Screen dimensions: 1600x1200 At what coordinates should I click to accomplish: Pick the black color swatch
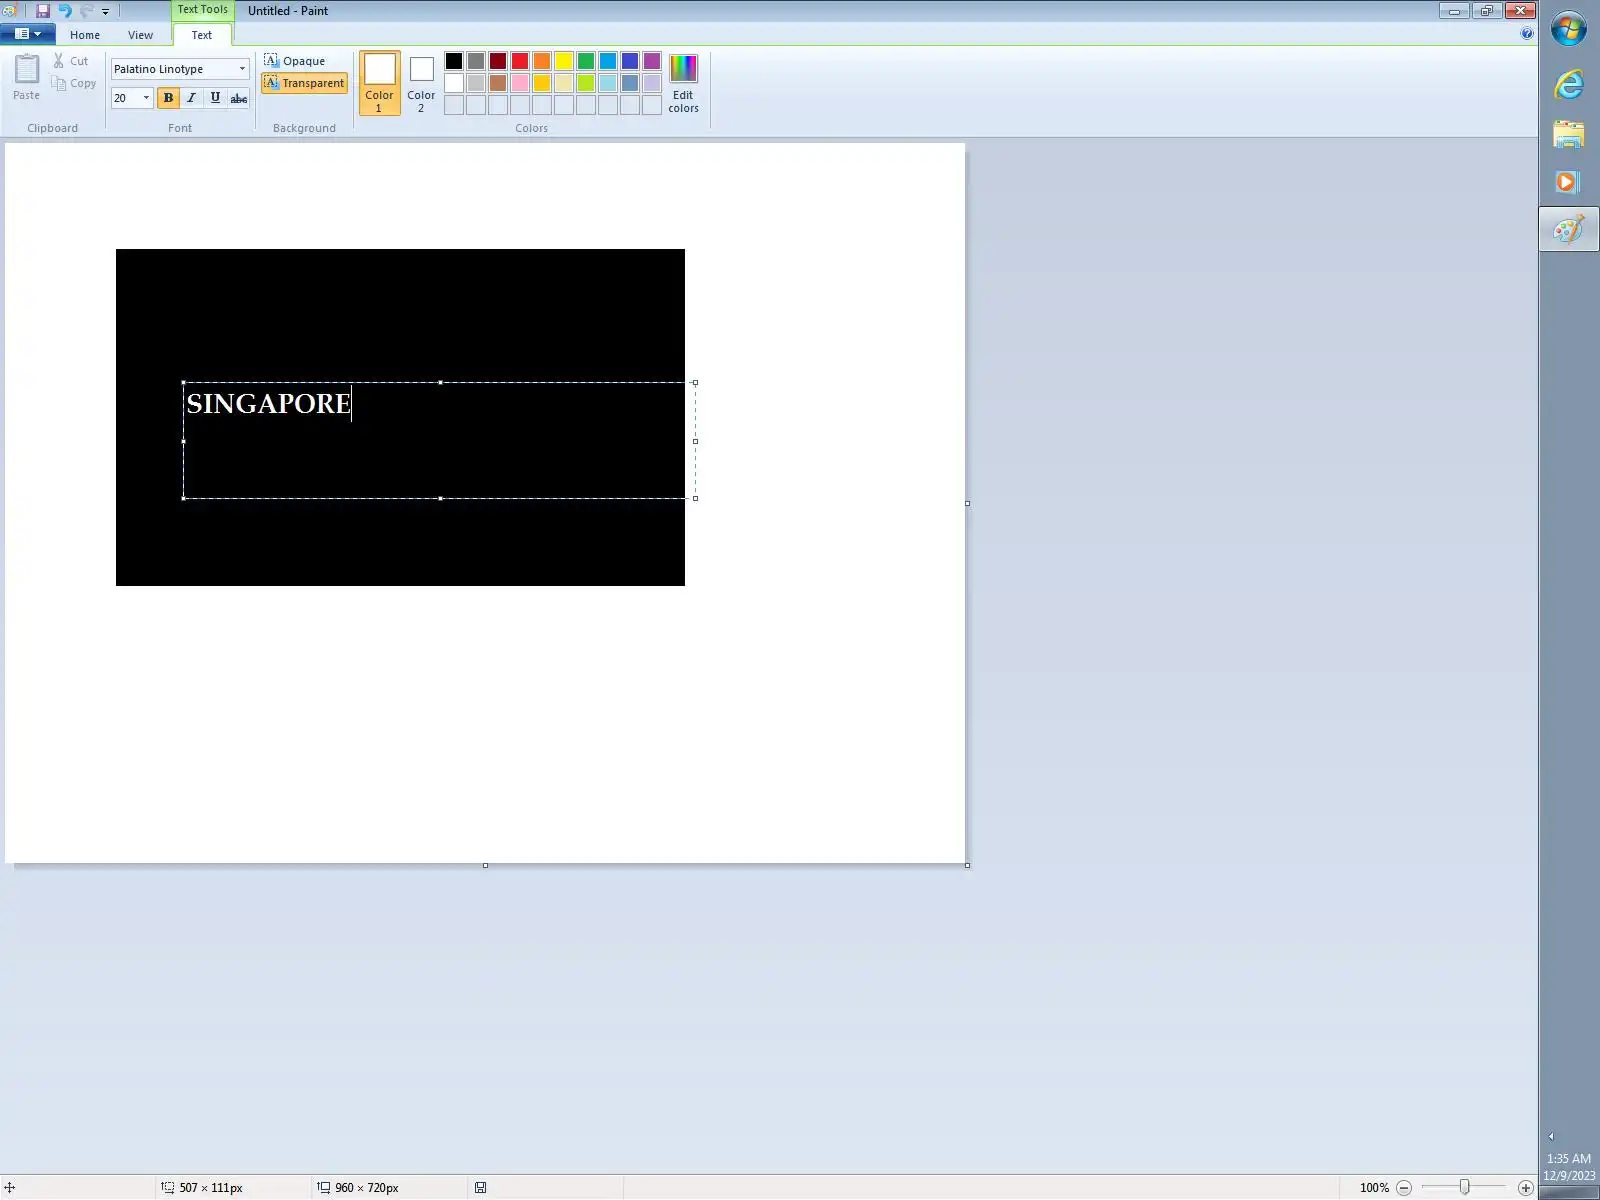click(454, 61)
